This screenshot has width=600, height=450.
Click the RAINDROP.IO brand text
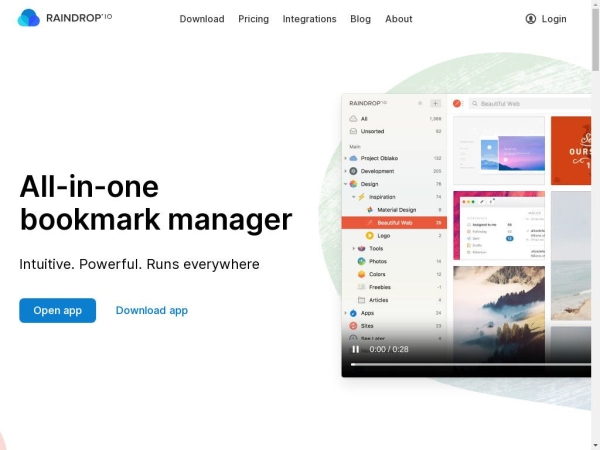coord(79,18)
